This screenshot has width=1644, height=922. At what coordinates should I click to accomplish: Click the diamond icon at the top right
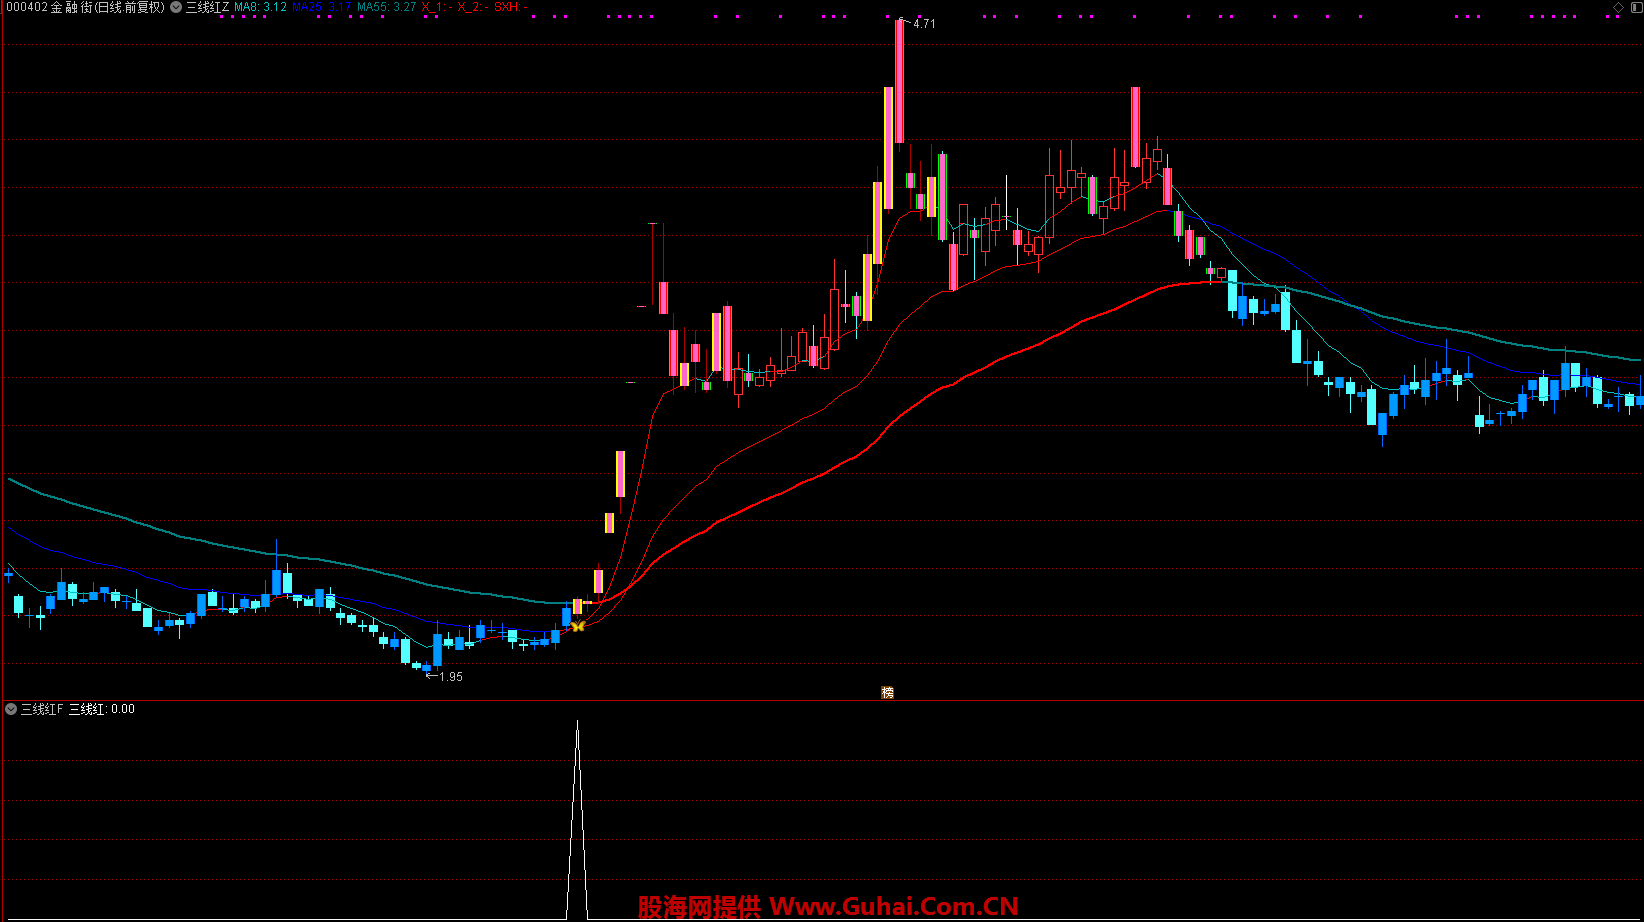point(1619,7)
